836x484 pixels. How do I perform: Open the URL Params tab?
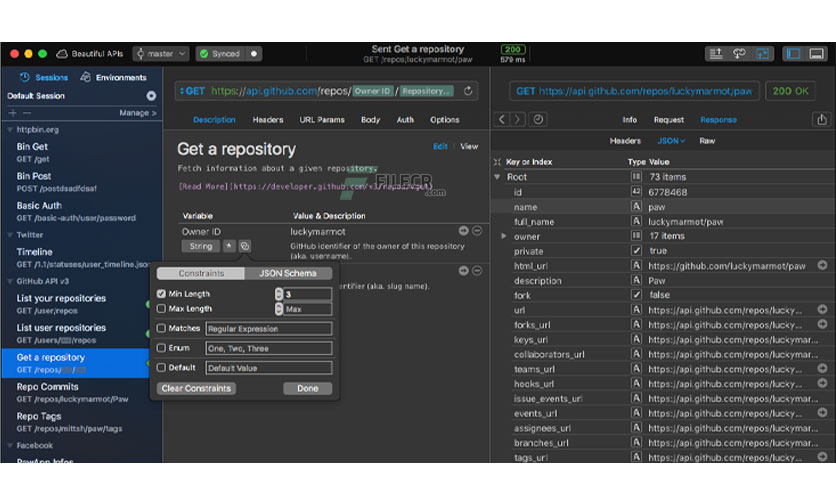[322, 120]
